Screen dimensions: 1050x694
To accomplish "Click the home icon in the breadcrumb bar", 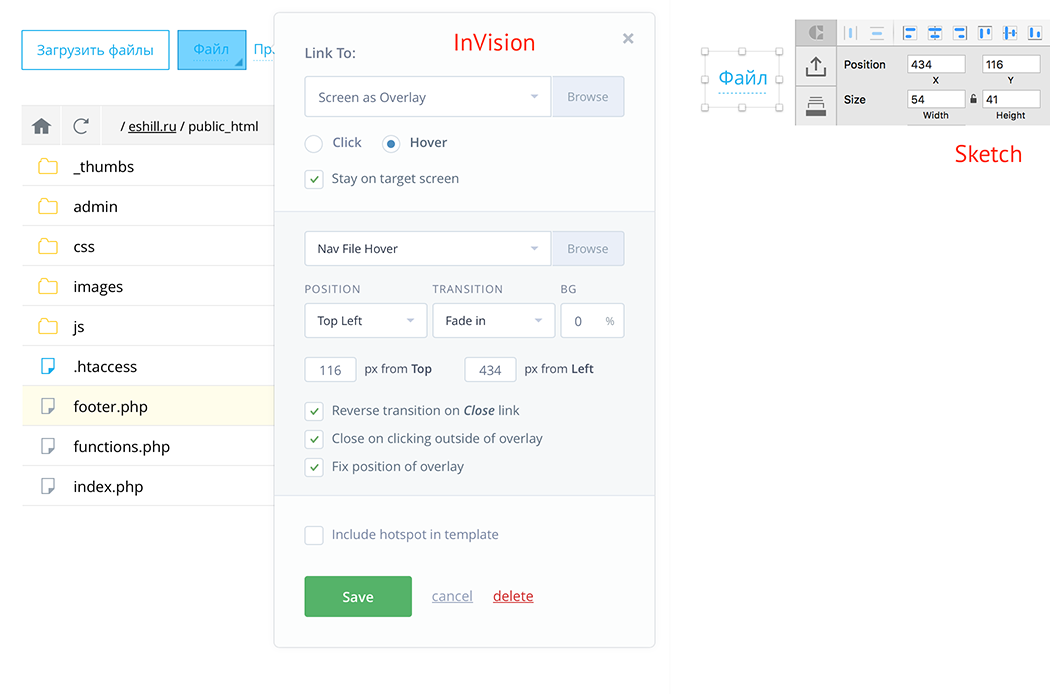I will [x=41, y=125].
